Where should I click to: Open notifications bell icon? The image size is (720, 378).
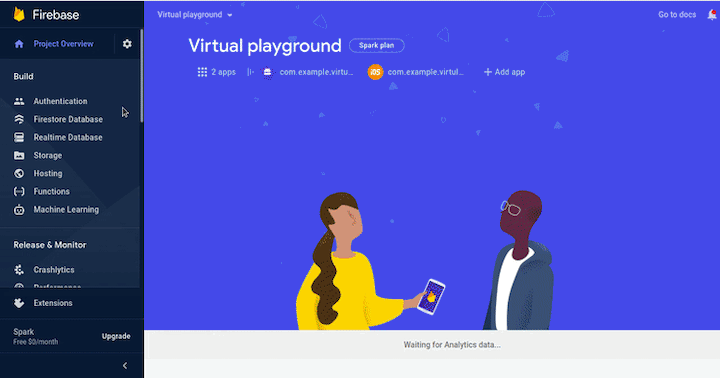[x=712, y=15]
